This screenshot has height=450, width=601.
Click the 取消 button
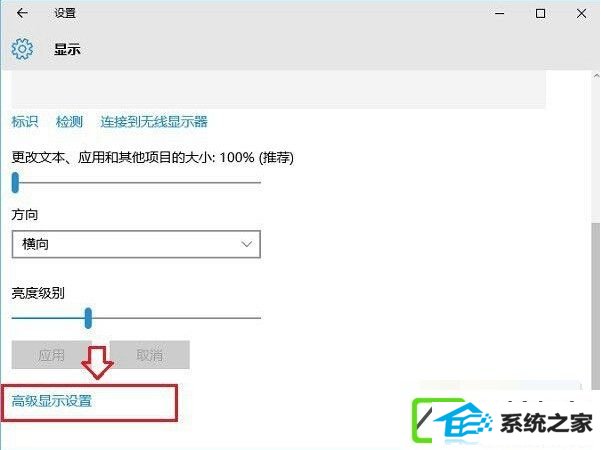tap(149, 355)
